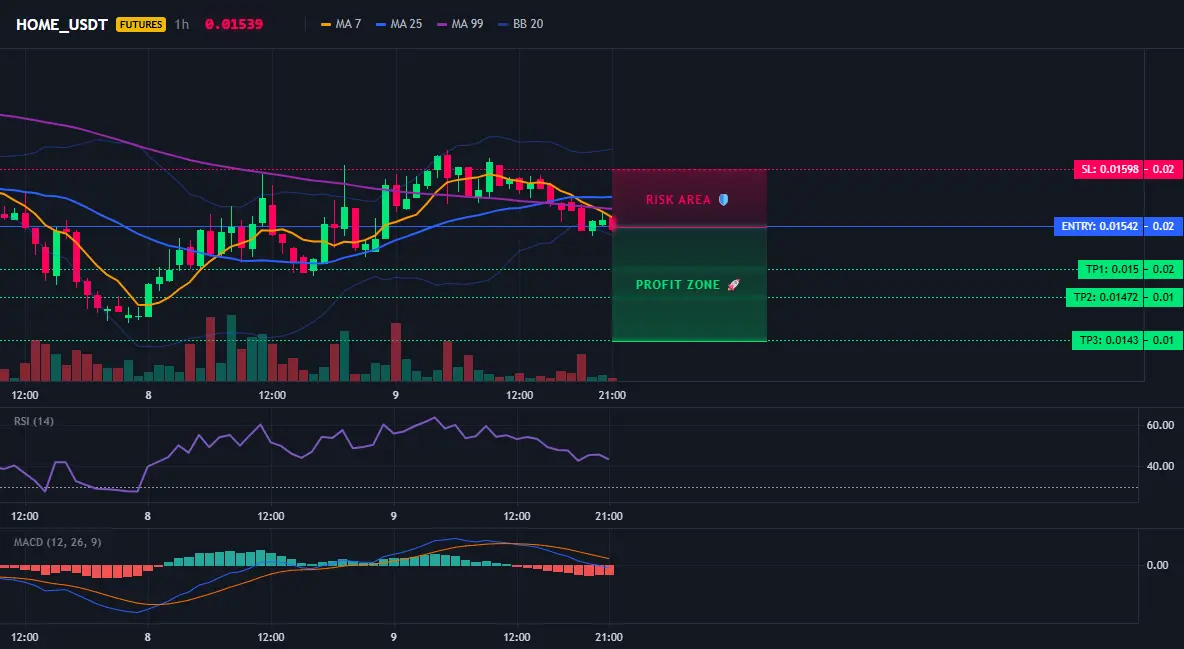Viewport: 1184px width, 649px height.
Task: Click the MA 7 orange color dash
Action: coord(326,24)
